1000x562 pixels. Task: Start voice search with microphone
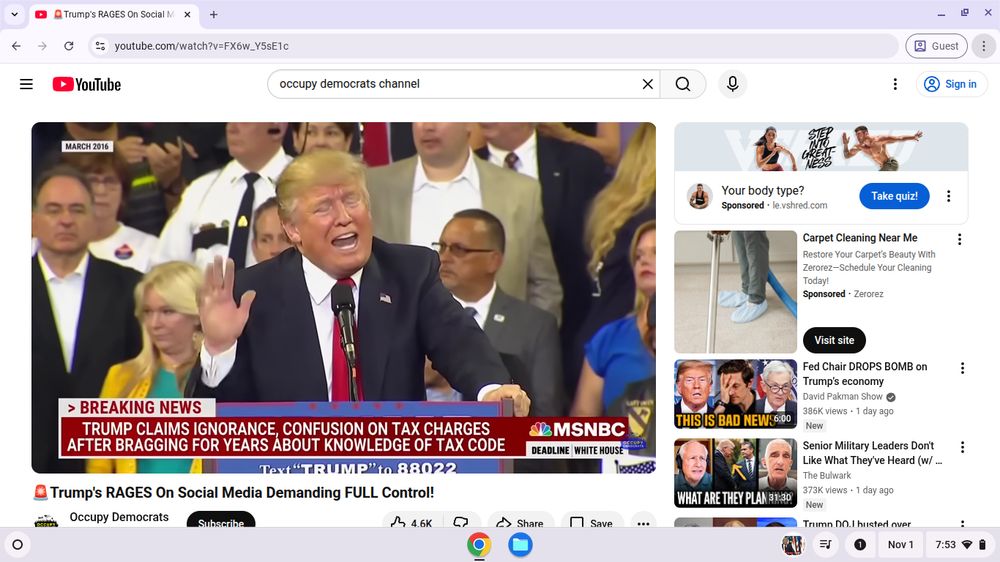[732, 84]
